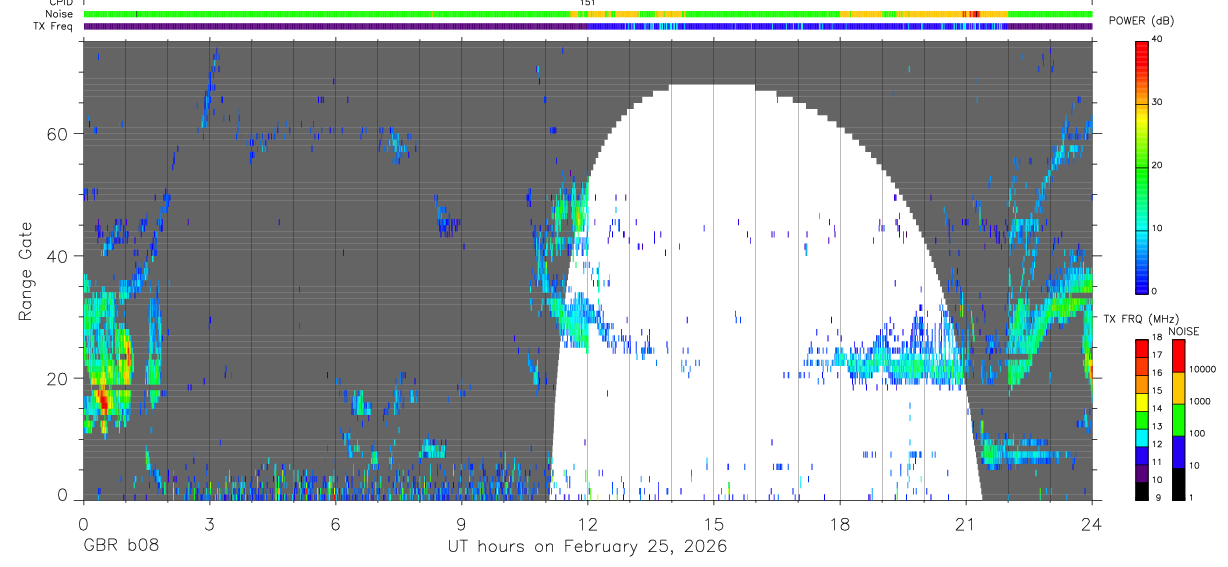Click the GBR b08 radar beam label
The height and width of the screenshot is (567, 1228).
tap(121, 546)
